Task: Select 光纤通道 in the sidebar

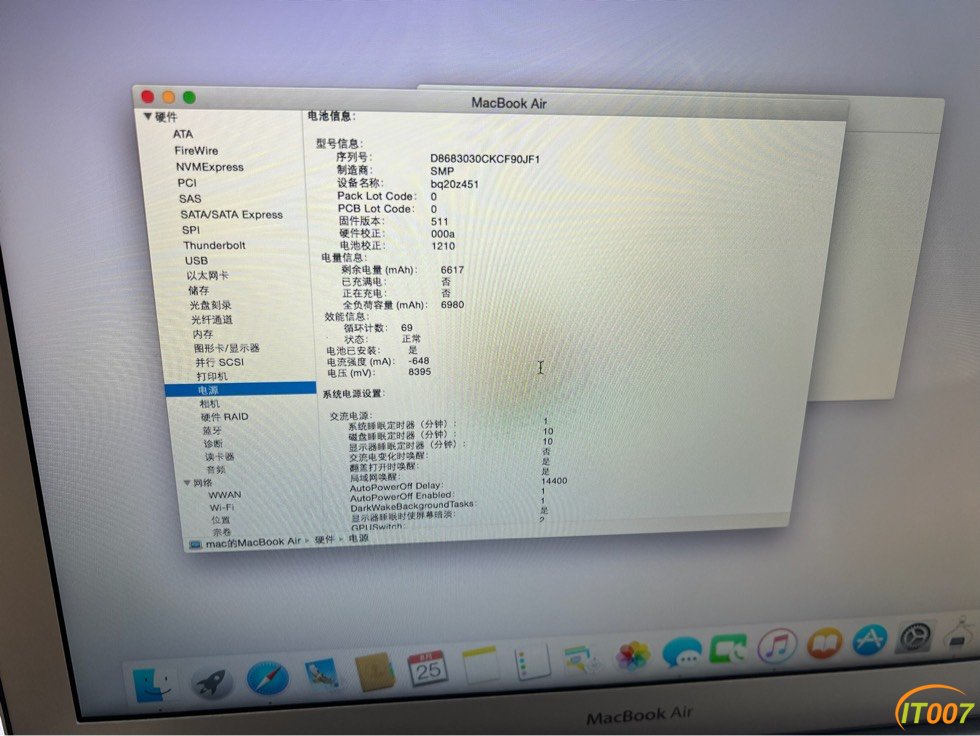Action: pyautogui.click(x=212, y=319)
